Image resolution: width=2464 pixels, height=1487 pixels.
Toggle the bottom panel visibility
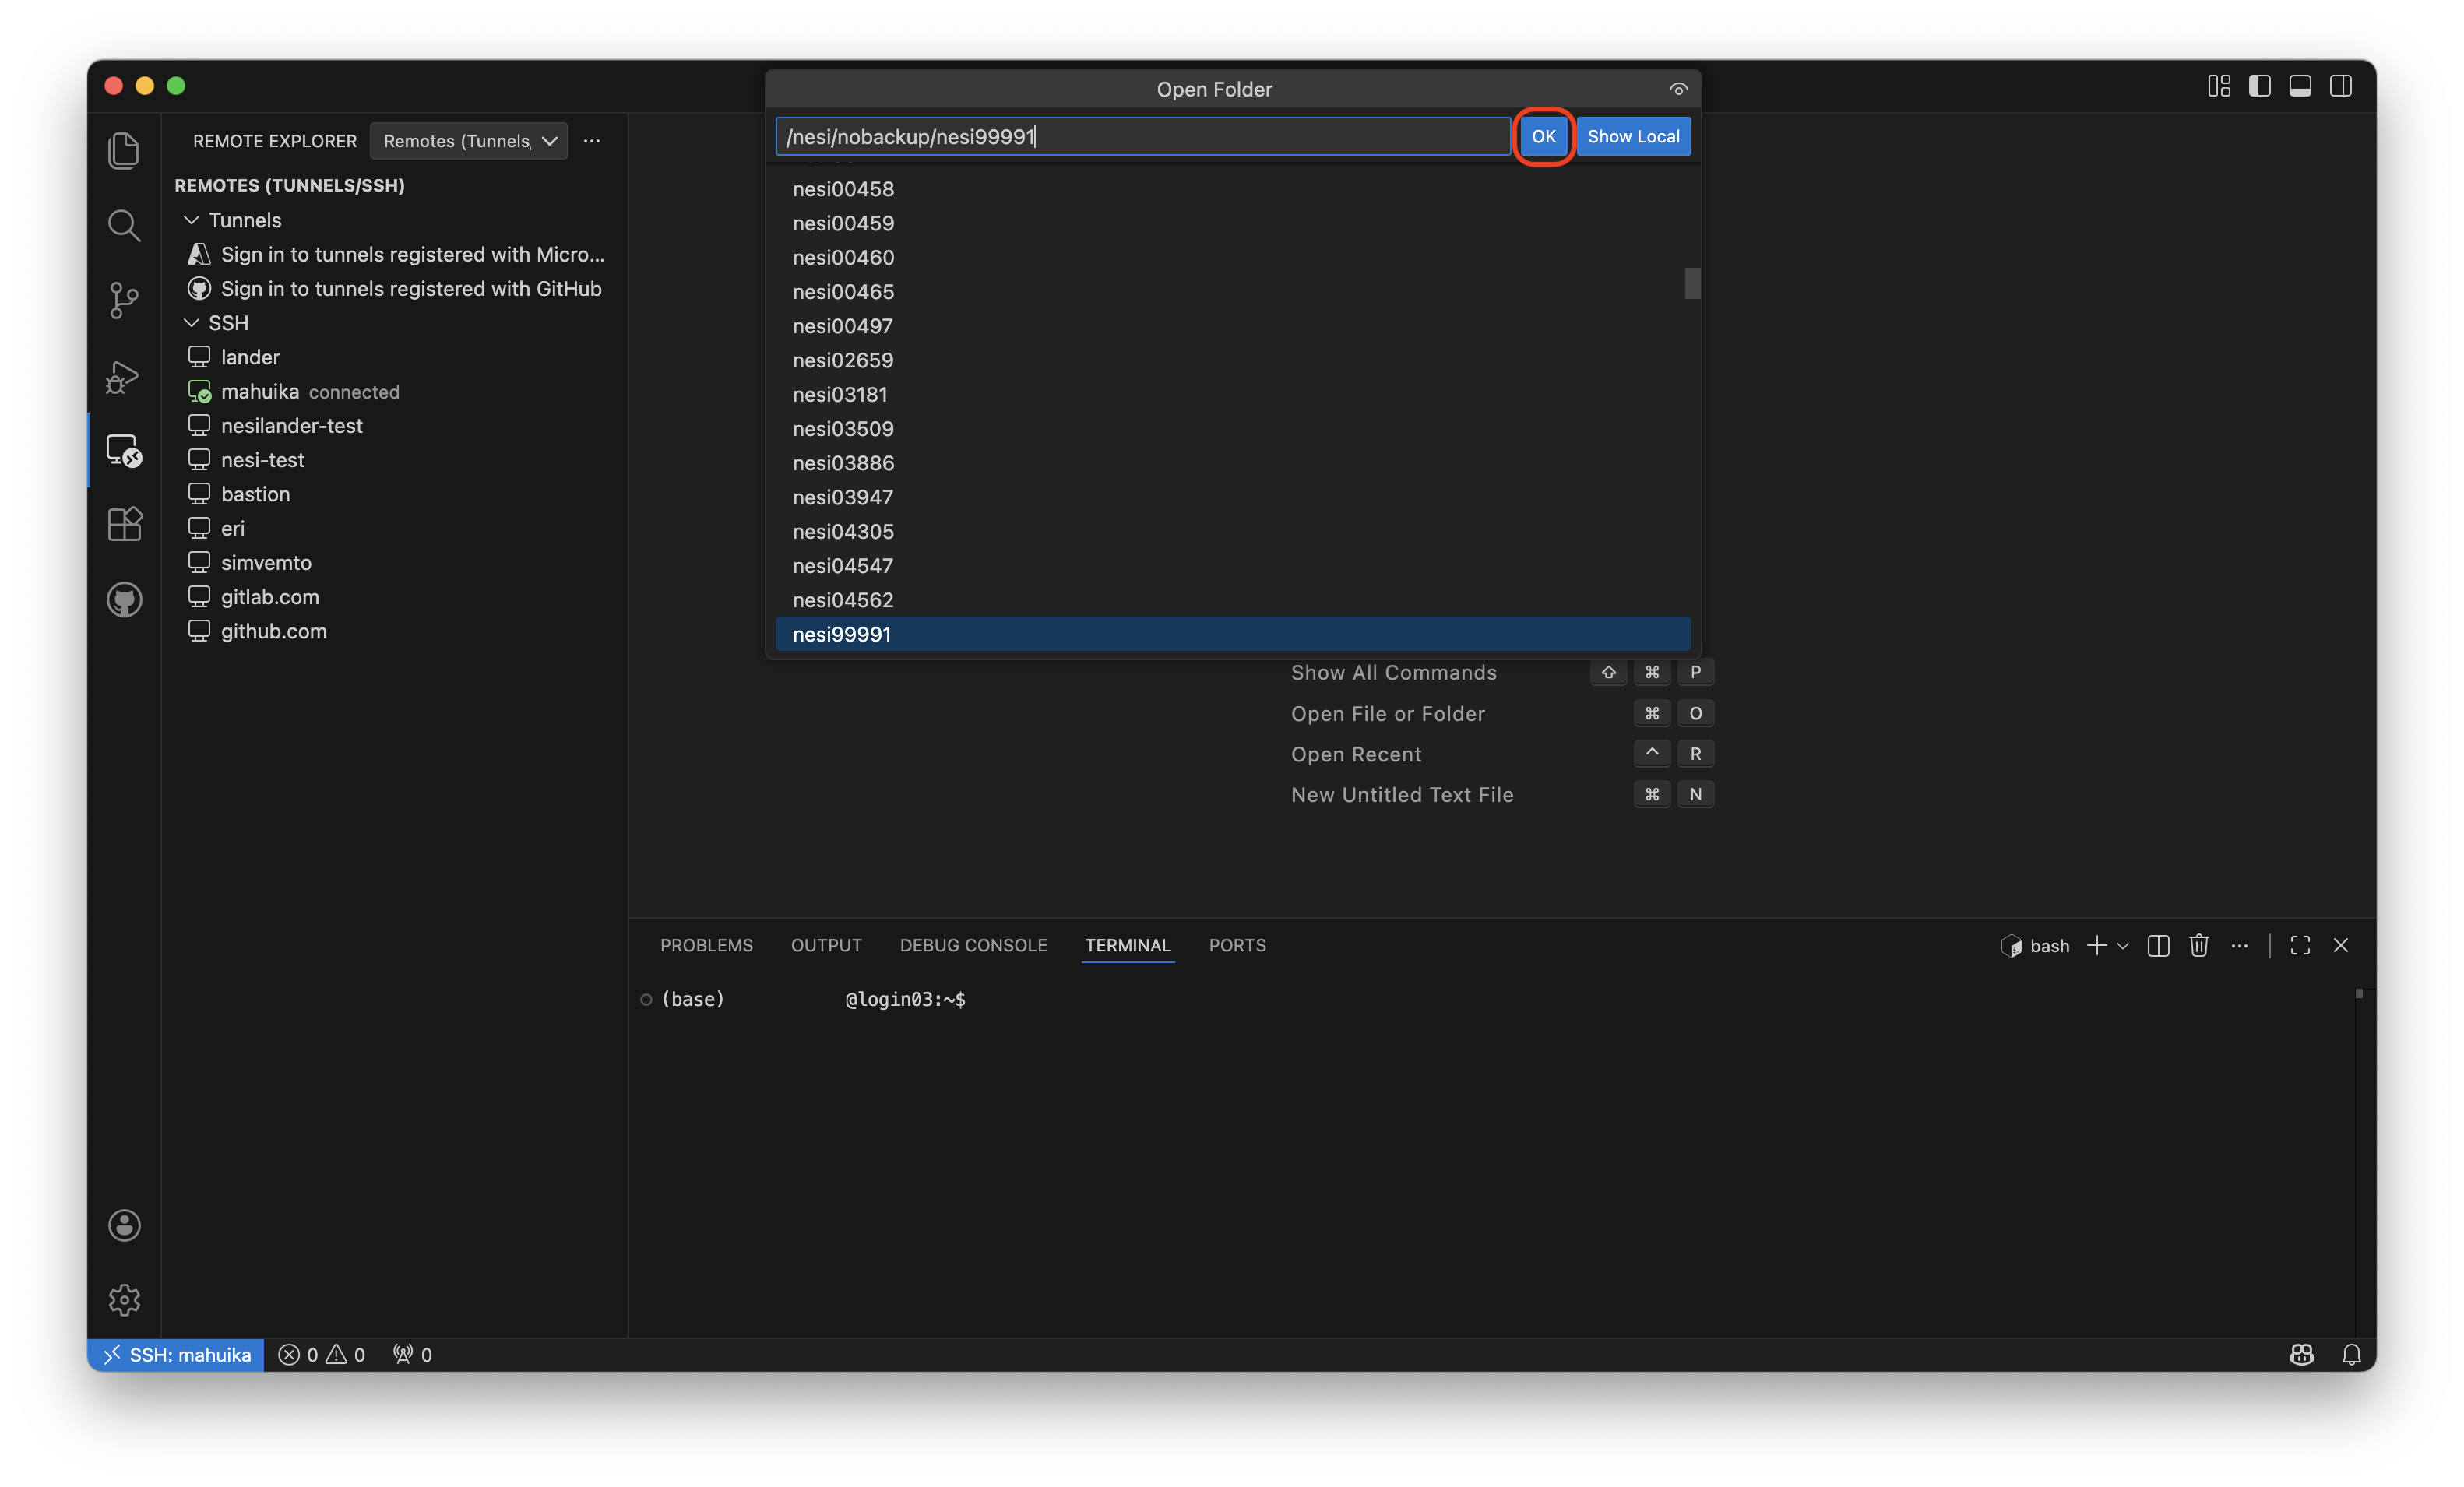[x=2300, y=86]
